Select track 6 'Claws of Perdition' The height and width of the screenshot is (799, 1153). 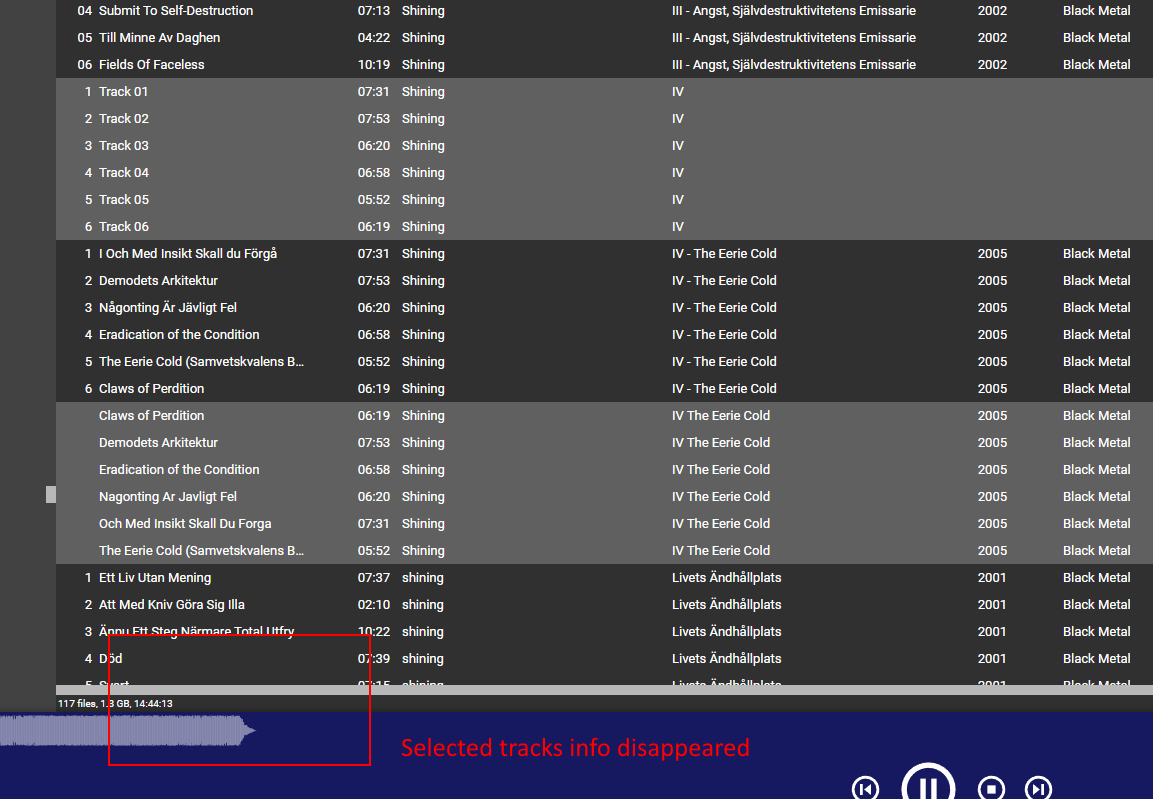pos(604,389)
